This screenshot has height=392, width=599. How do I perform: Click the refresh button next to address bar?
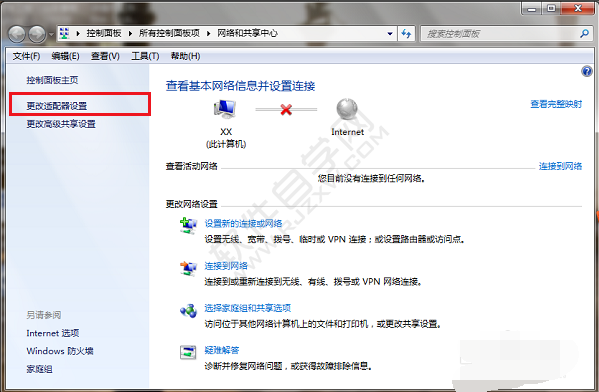406,34
